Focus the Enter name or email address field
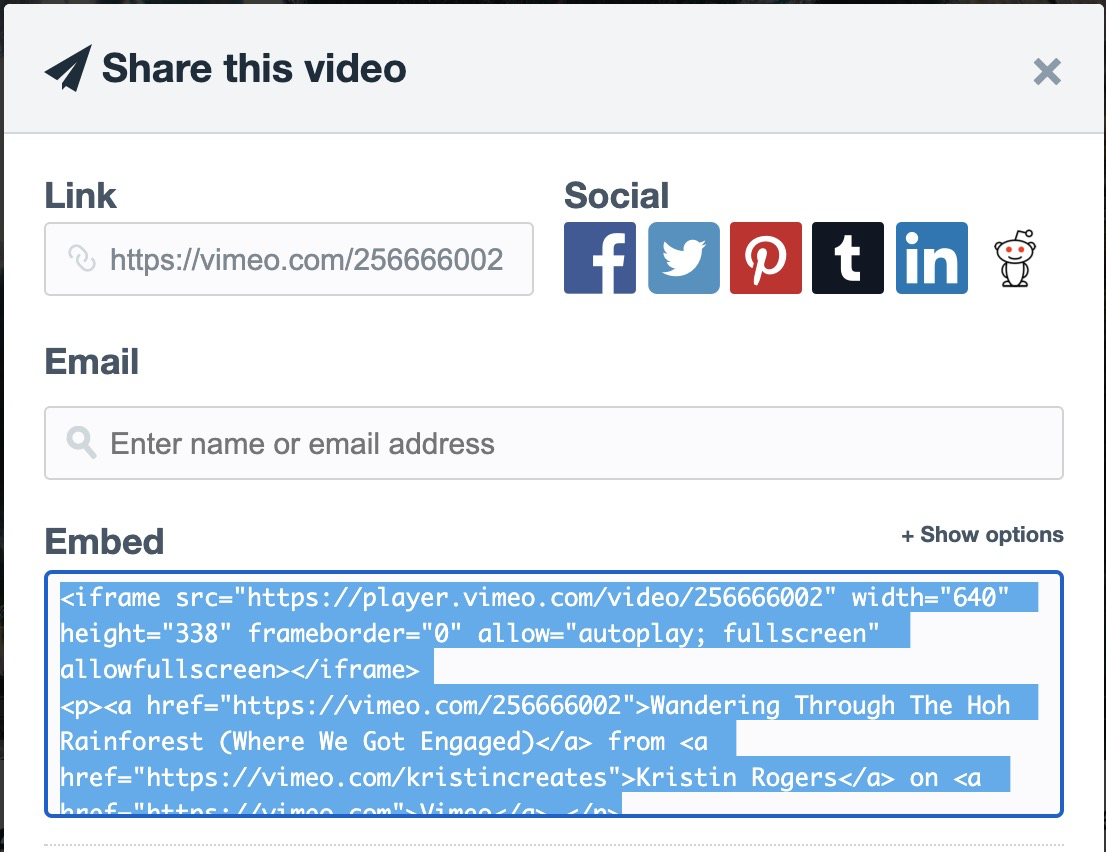The width and height of the screenshot is (1106, 852). 554,443
